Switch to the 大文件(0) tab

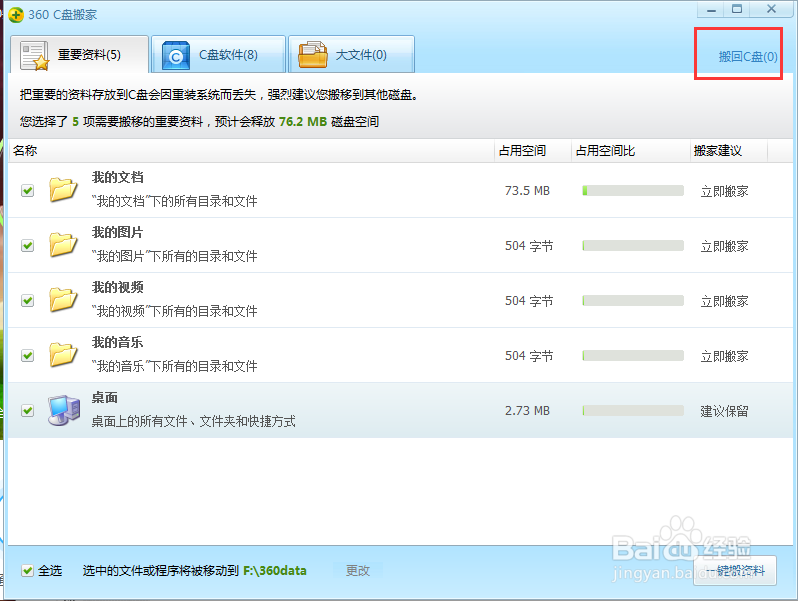coord(351,54)
